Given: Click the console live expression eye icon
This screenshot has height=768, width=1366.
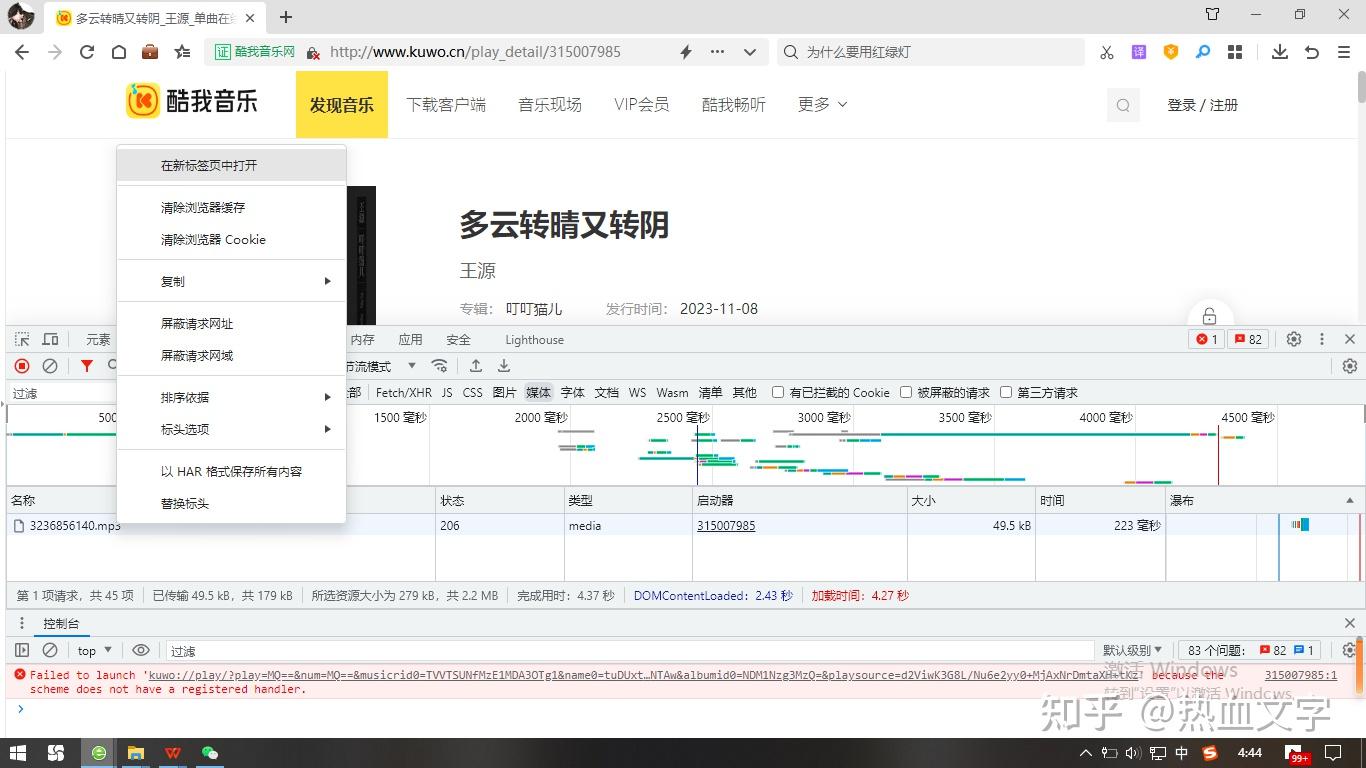Looking at the screenshot, I should [x=141, y=650].
